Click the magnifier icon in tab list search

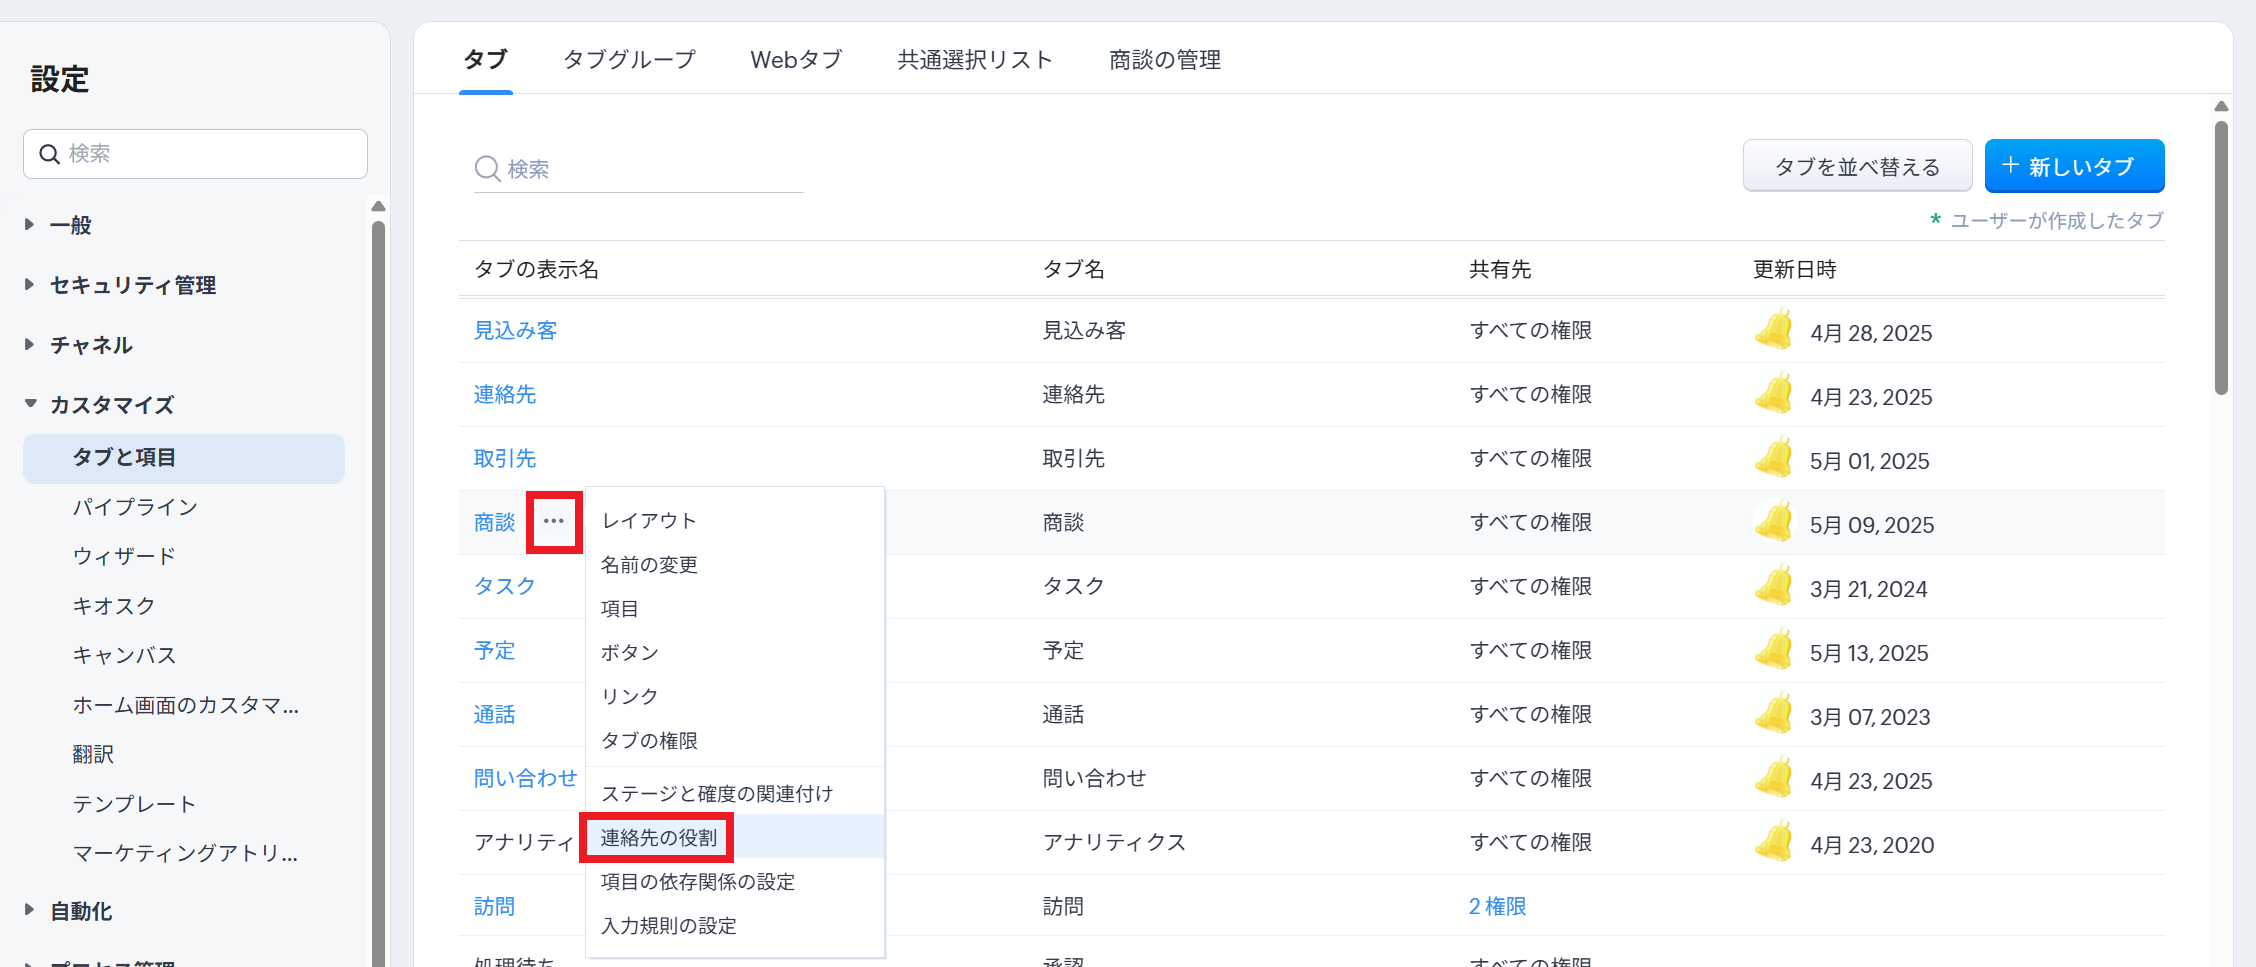pyautogui.click(x=487, y=169)
